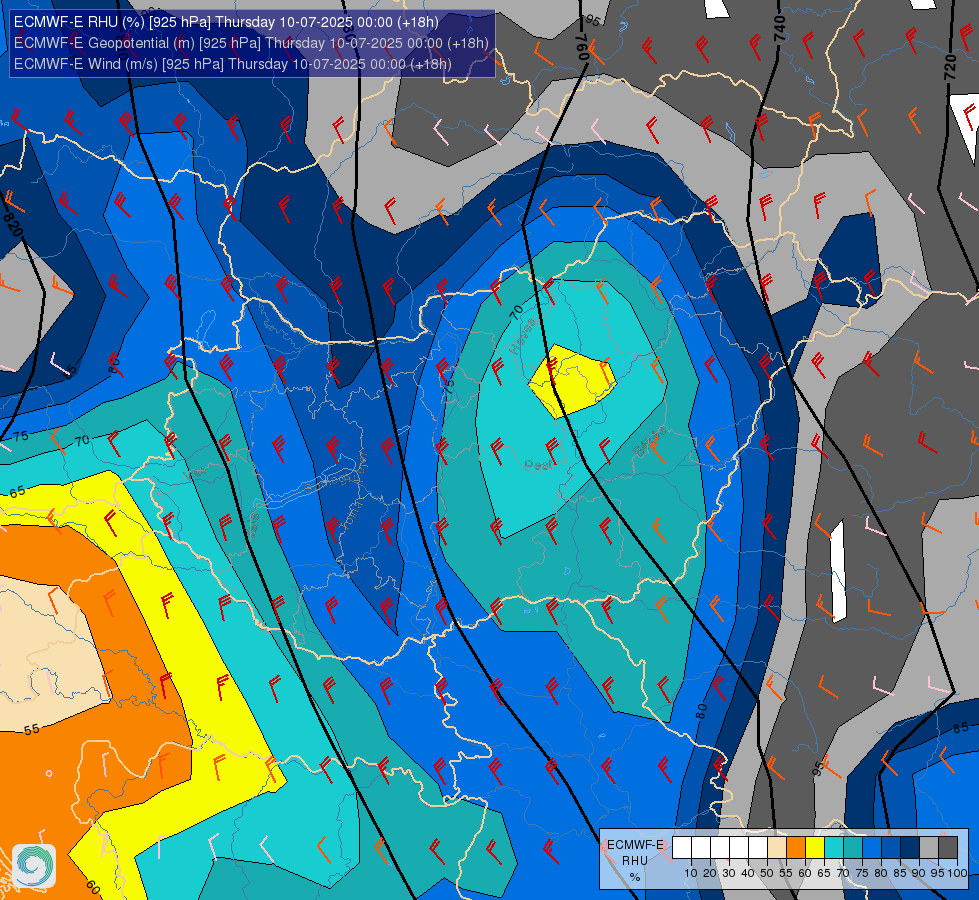Click the Heves place name on map
This screenshot has width=979, height=900.
tap(522, 336)
